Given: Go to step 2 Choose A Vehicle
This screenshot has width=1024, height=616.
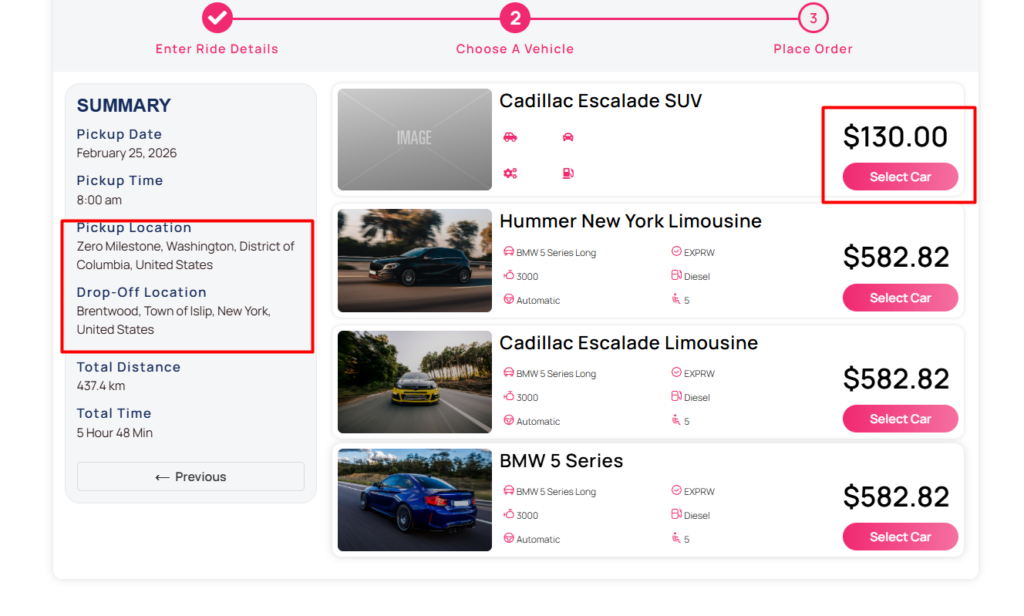Looking at the screenshot, I should coord(514,17).
